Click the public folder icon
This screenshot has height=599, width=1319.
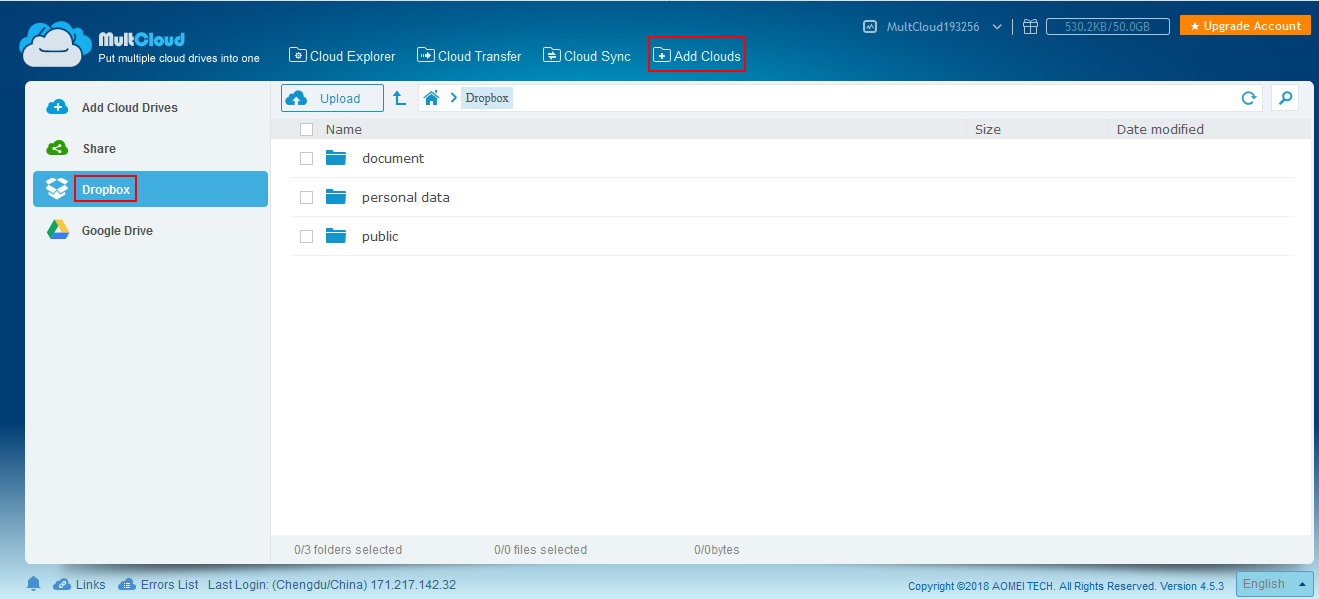[336, 236]
